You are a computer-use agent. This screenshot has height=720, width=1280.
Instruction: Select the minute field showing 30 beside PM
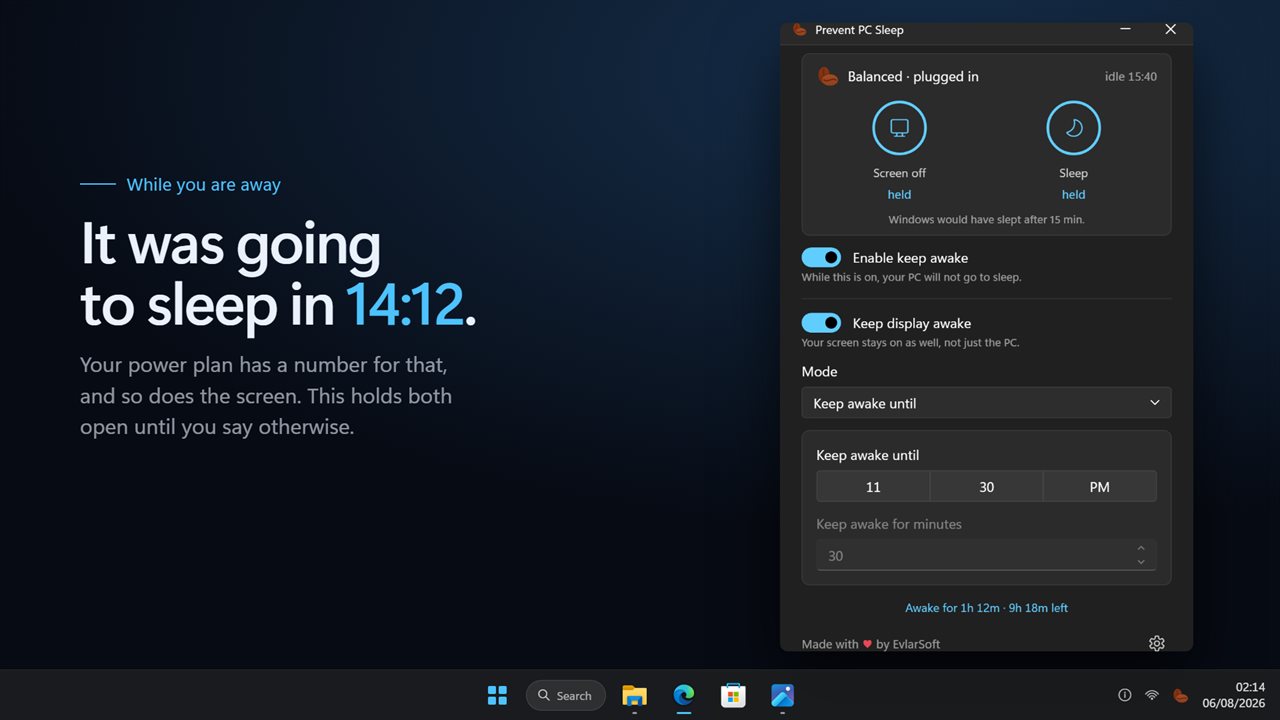click(x=987, y=487)
